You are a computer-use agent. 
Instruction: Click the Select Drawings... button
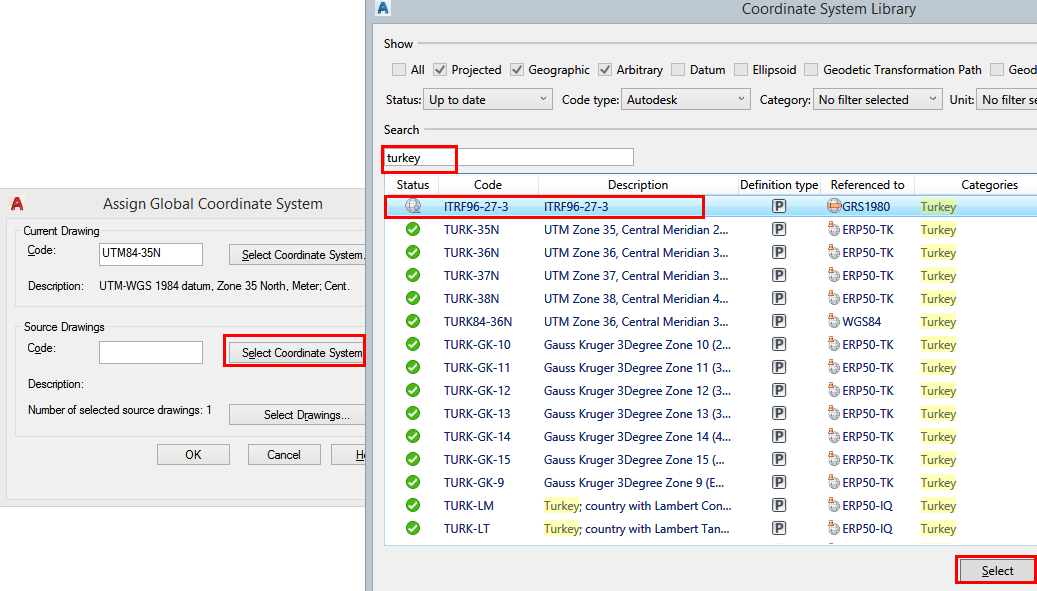[298, 415]
